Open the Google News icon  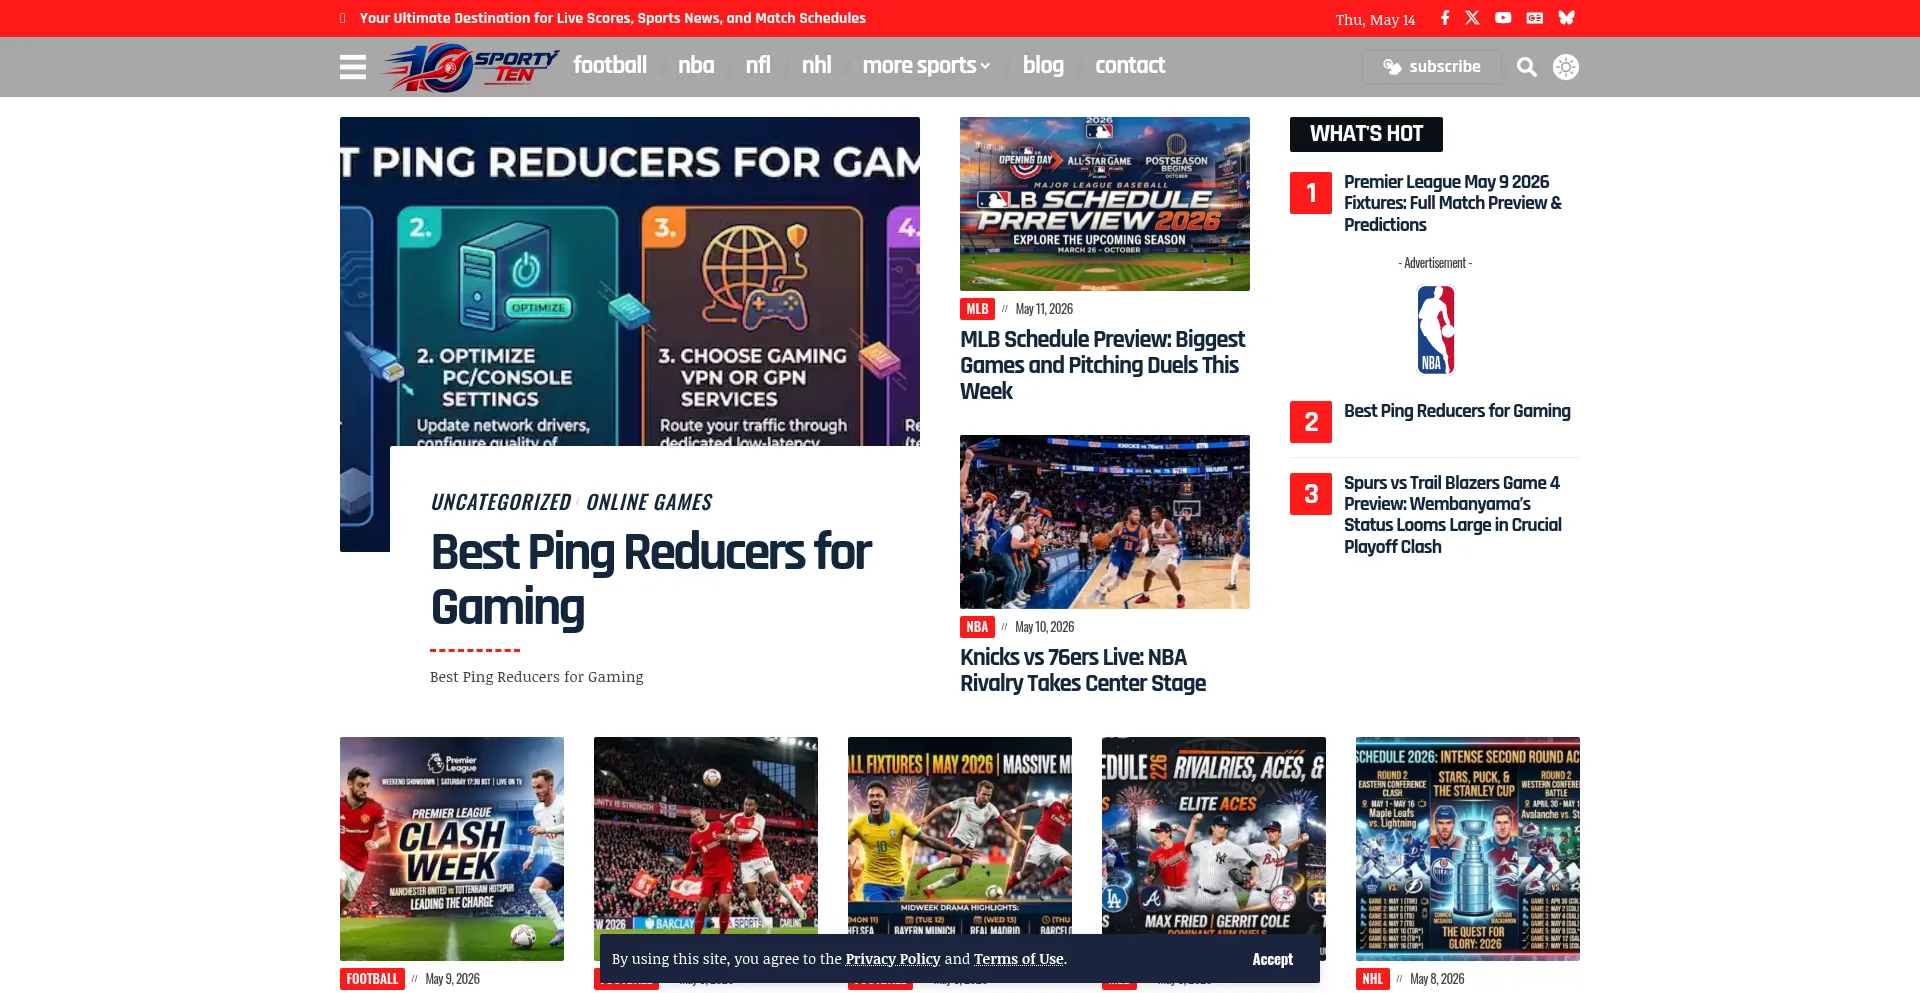coord(1535,18)
